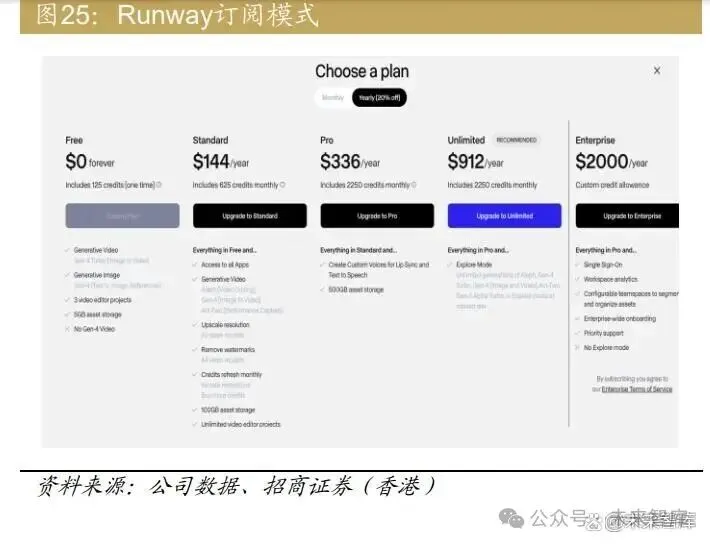
Task: Click checkmark beside Remove watermarks
Action: pyautogui.click(x=195, y=350)
